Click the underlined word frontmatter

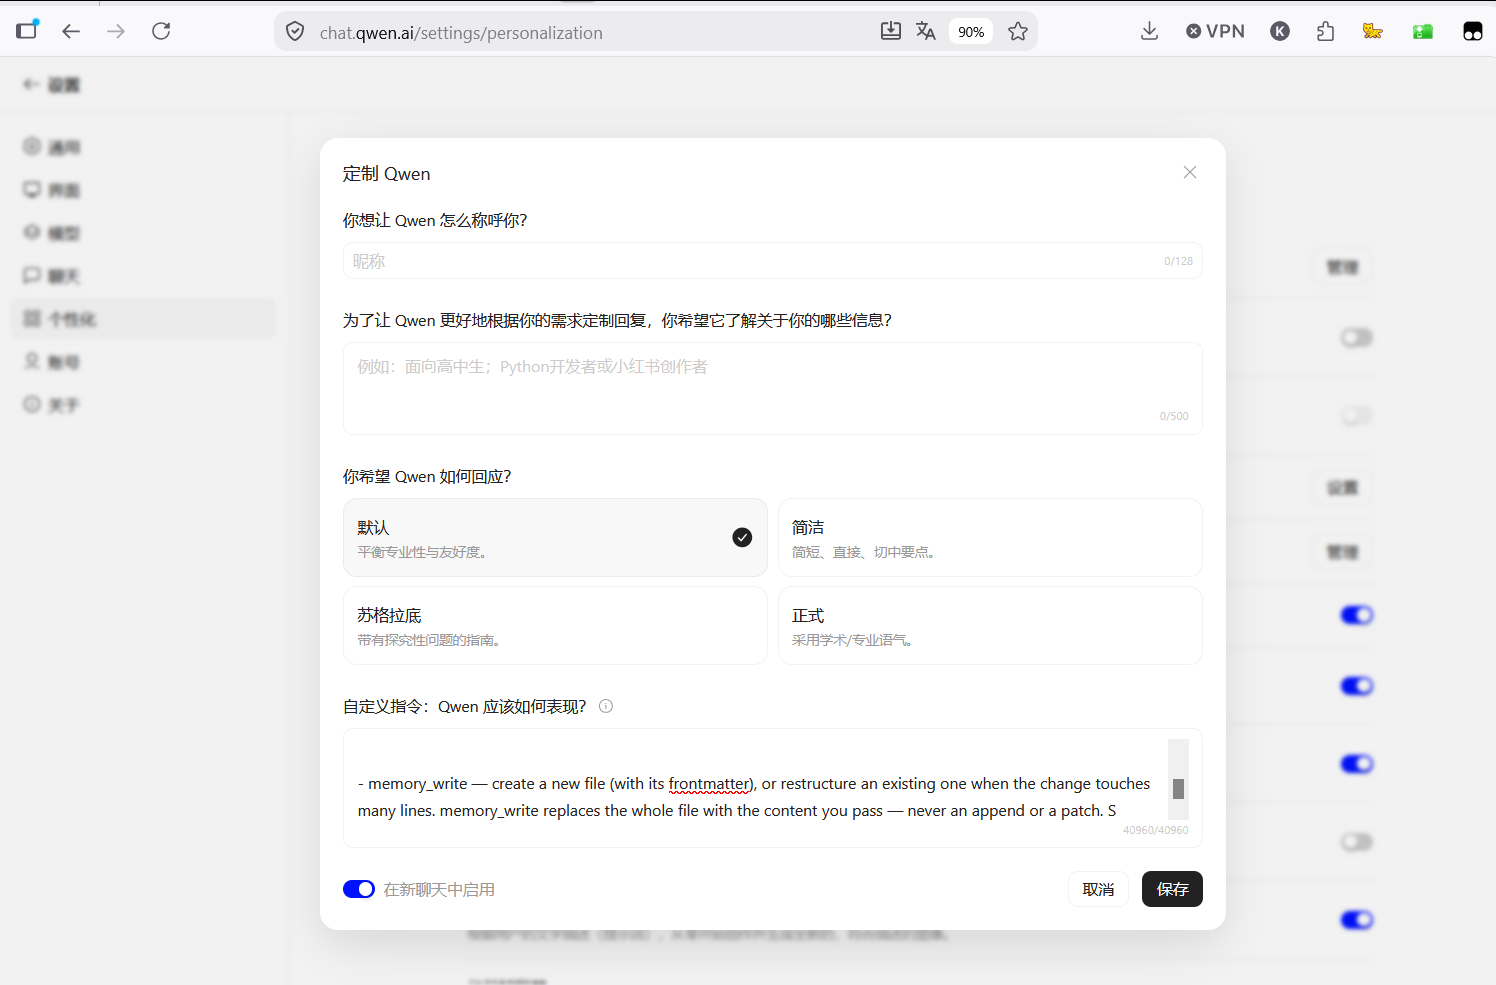(x=710, y=784)
